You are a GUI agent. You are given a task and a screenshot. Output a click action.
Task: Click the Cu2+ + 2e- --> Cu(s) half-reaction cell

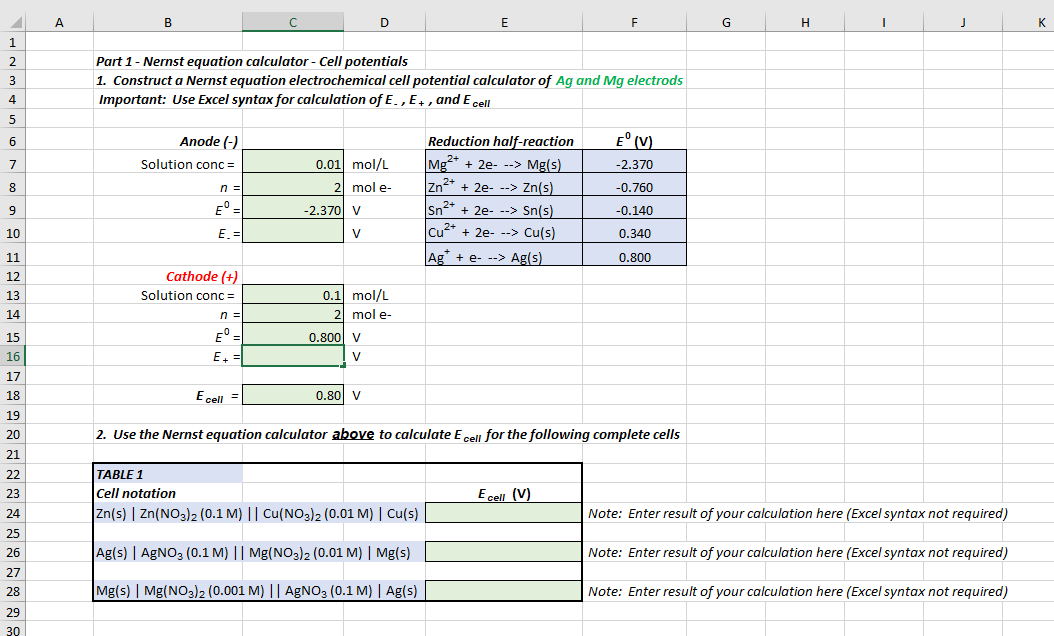[x=504, y=233]
